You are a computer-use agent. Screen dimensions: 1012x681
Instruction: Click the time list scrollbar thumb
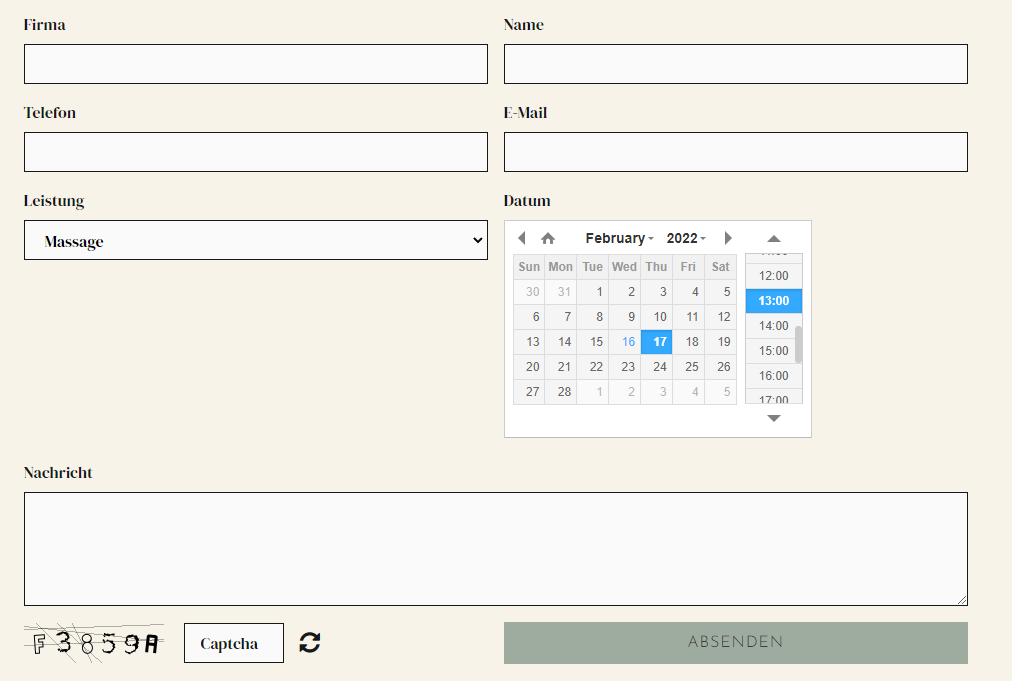798,345
